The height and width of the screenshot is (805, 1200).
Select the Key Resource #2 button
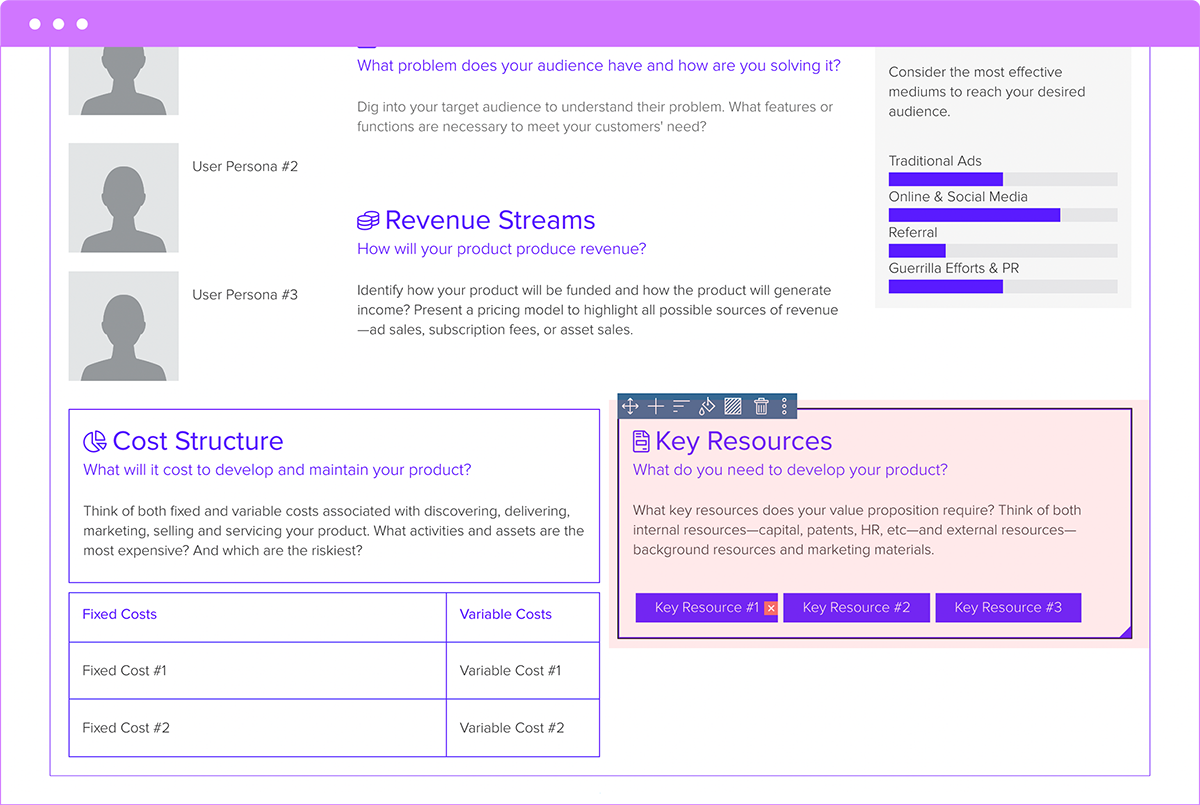[x=856, y=607]
